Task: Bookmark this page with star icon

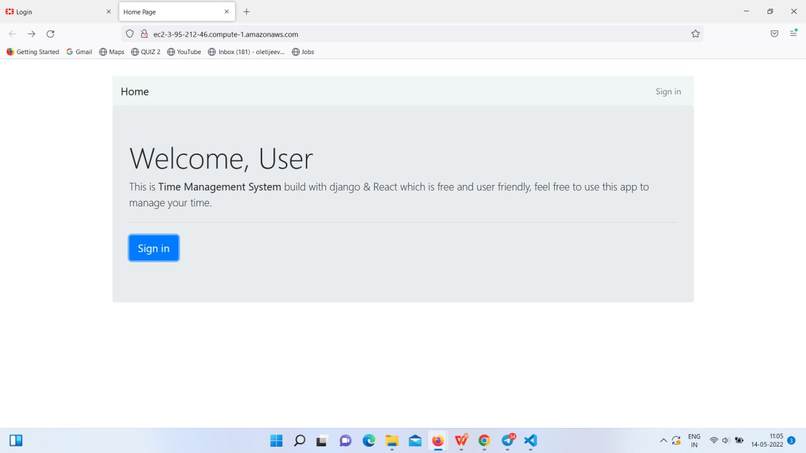Action: 695,34
